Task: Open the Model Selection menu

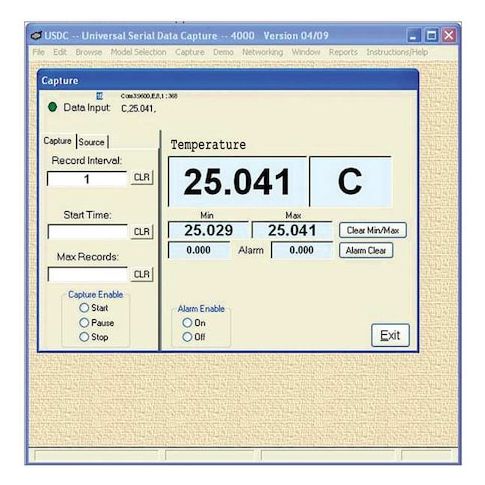Action: 138,52
